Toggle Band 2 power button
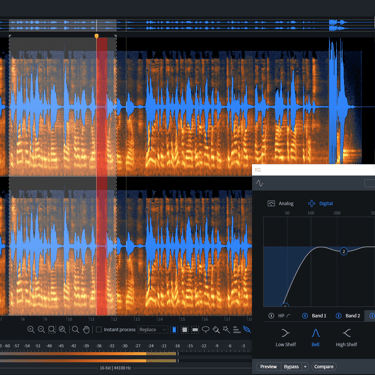The width and height of the screenshot is (375, 375). coord(338,316)
